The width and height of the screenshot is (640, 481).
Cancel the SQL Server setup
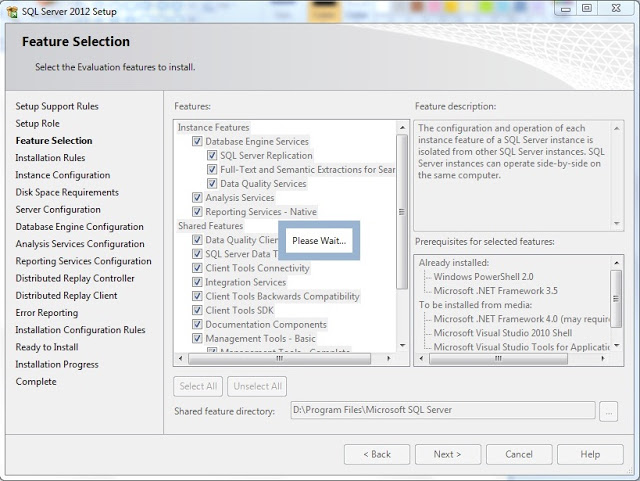pyautogui.click(x=519, y=454)
